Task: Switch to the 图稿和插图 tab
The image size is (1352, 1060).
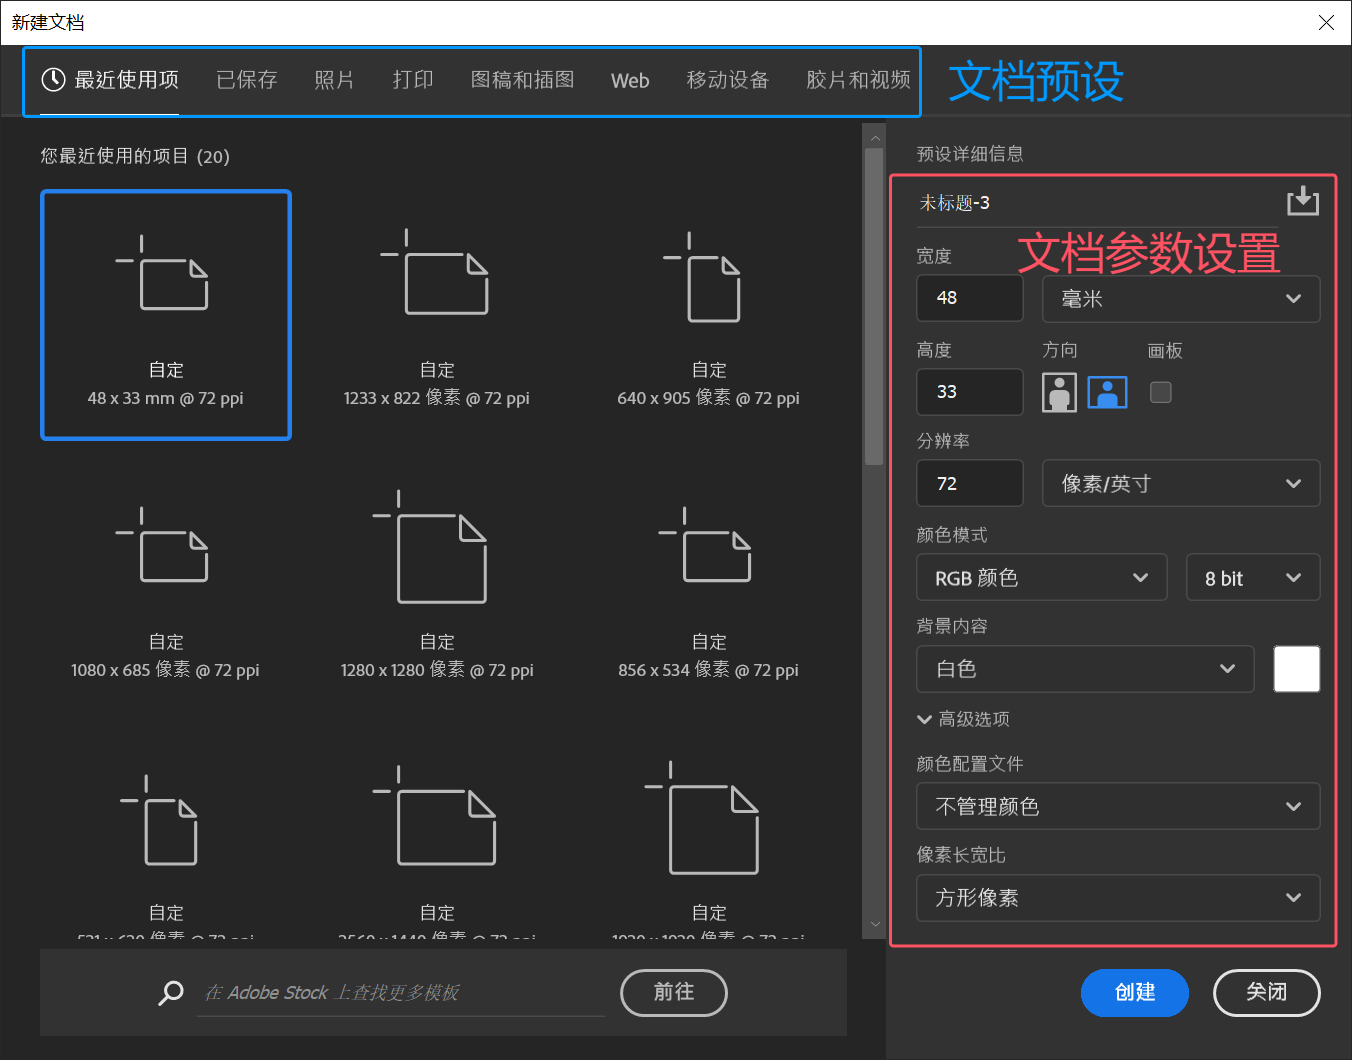Action: (523, 80)
